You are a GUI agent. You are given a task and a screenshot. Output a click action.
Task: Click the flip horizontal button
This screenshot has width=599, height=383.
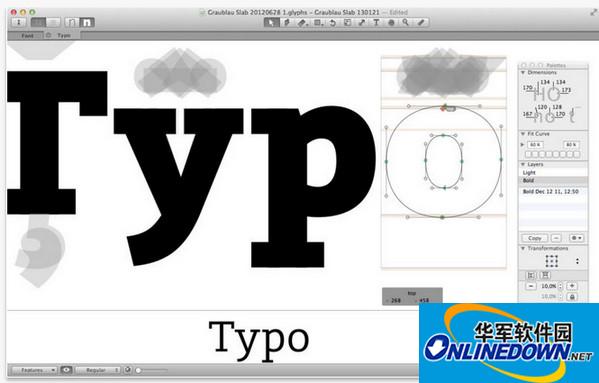pos(531,275)
